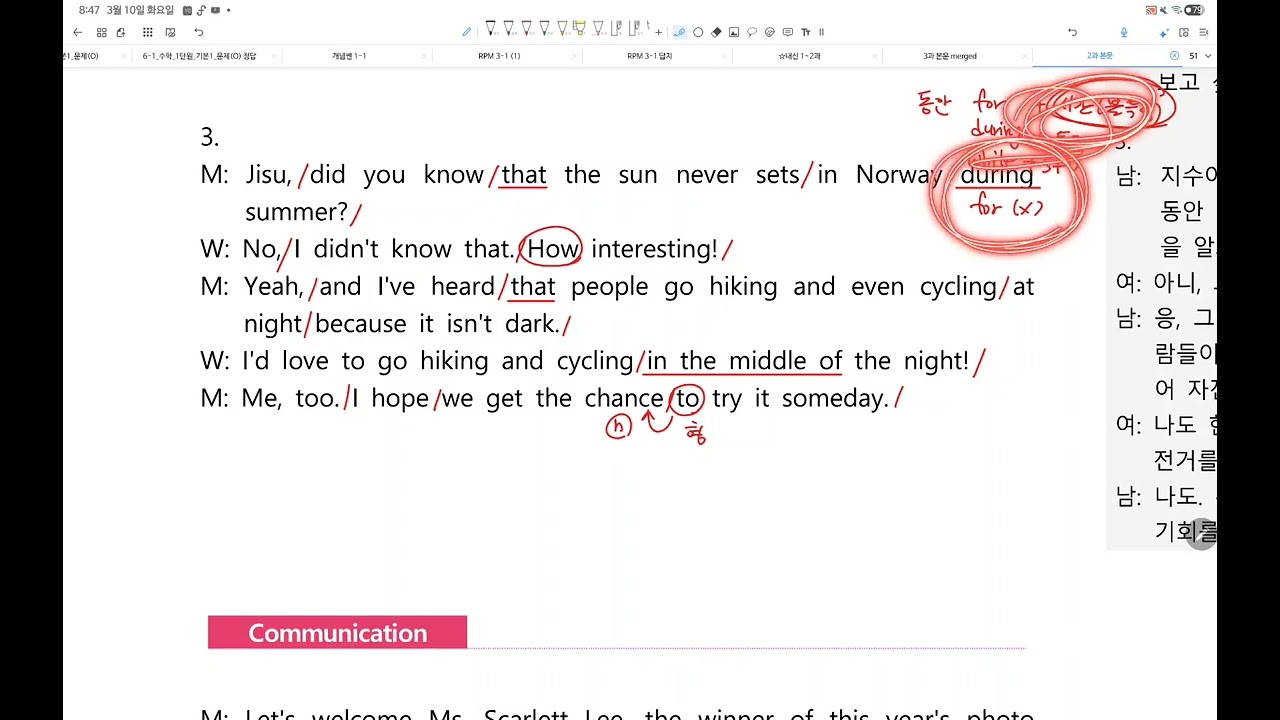Image resolution: width=1280 pixels, height=720 pixels.
Task: Tap the underlined phrase 'in the middle of'
Action: 745,361
